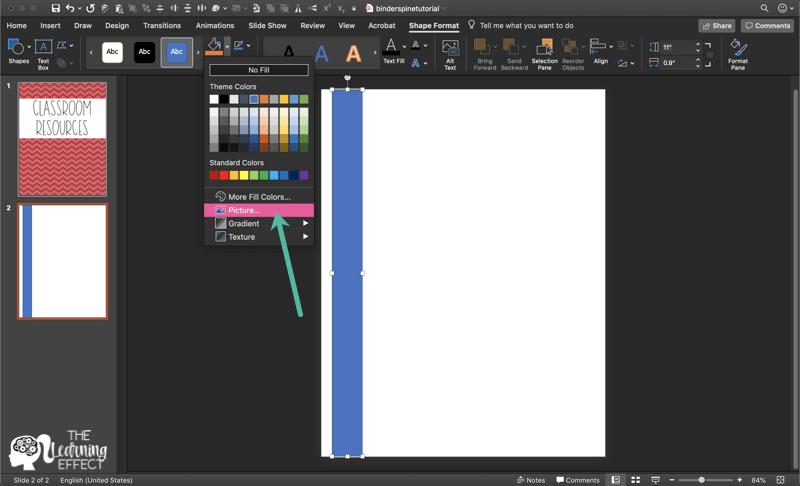Screen dimensions: 800x486
Task: Click the Text Effects blue A icon
Action: click(415, 63)
